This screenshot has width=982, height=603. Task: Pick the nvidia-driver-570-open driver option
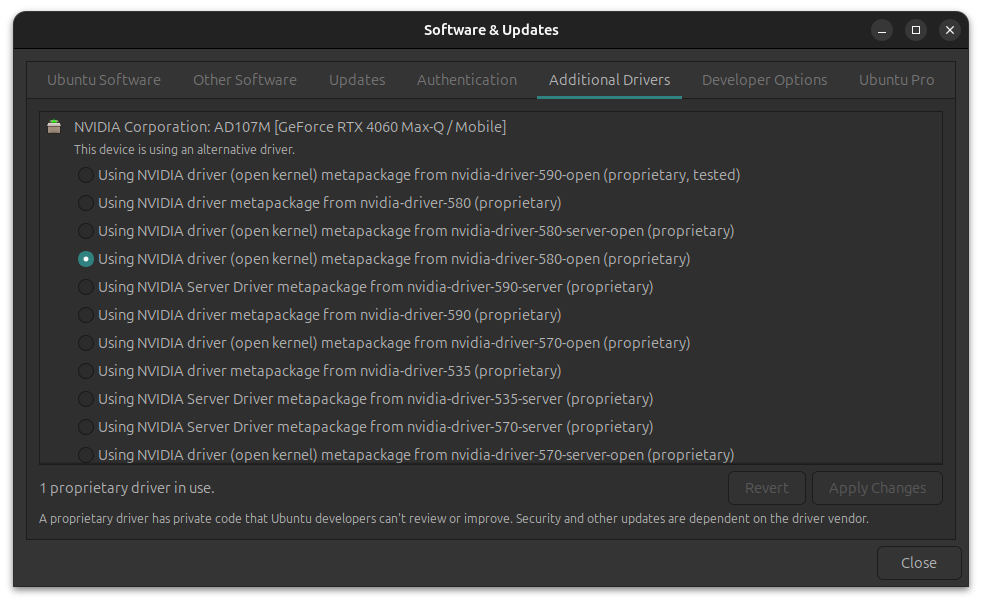click(86, 342)
